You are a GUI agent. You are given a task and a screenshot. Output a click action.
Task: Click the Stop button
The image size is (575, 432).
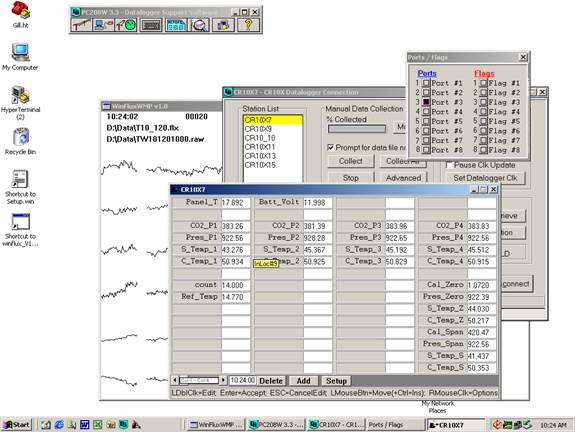pyautogui.click(x=351, y=178)
